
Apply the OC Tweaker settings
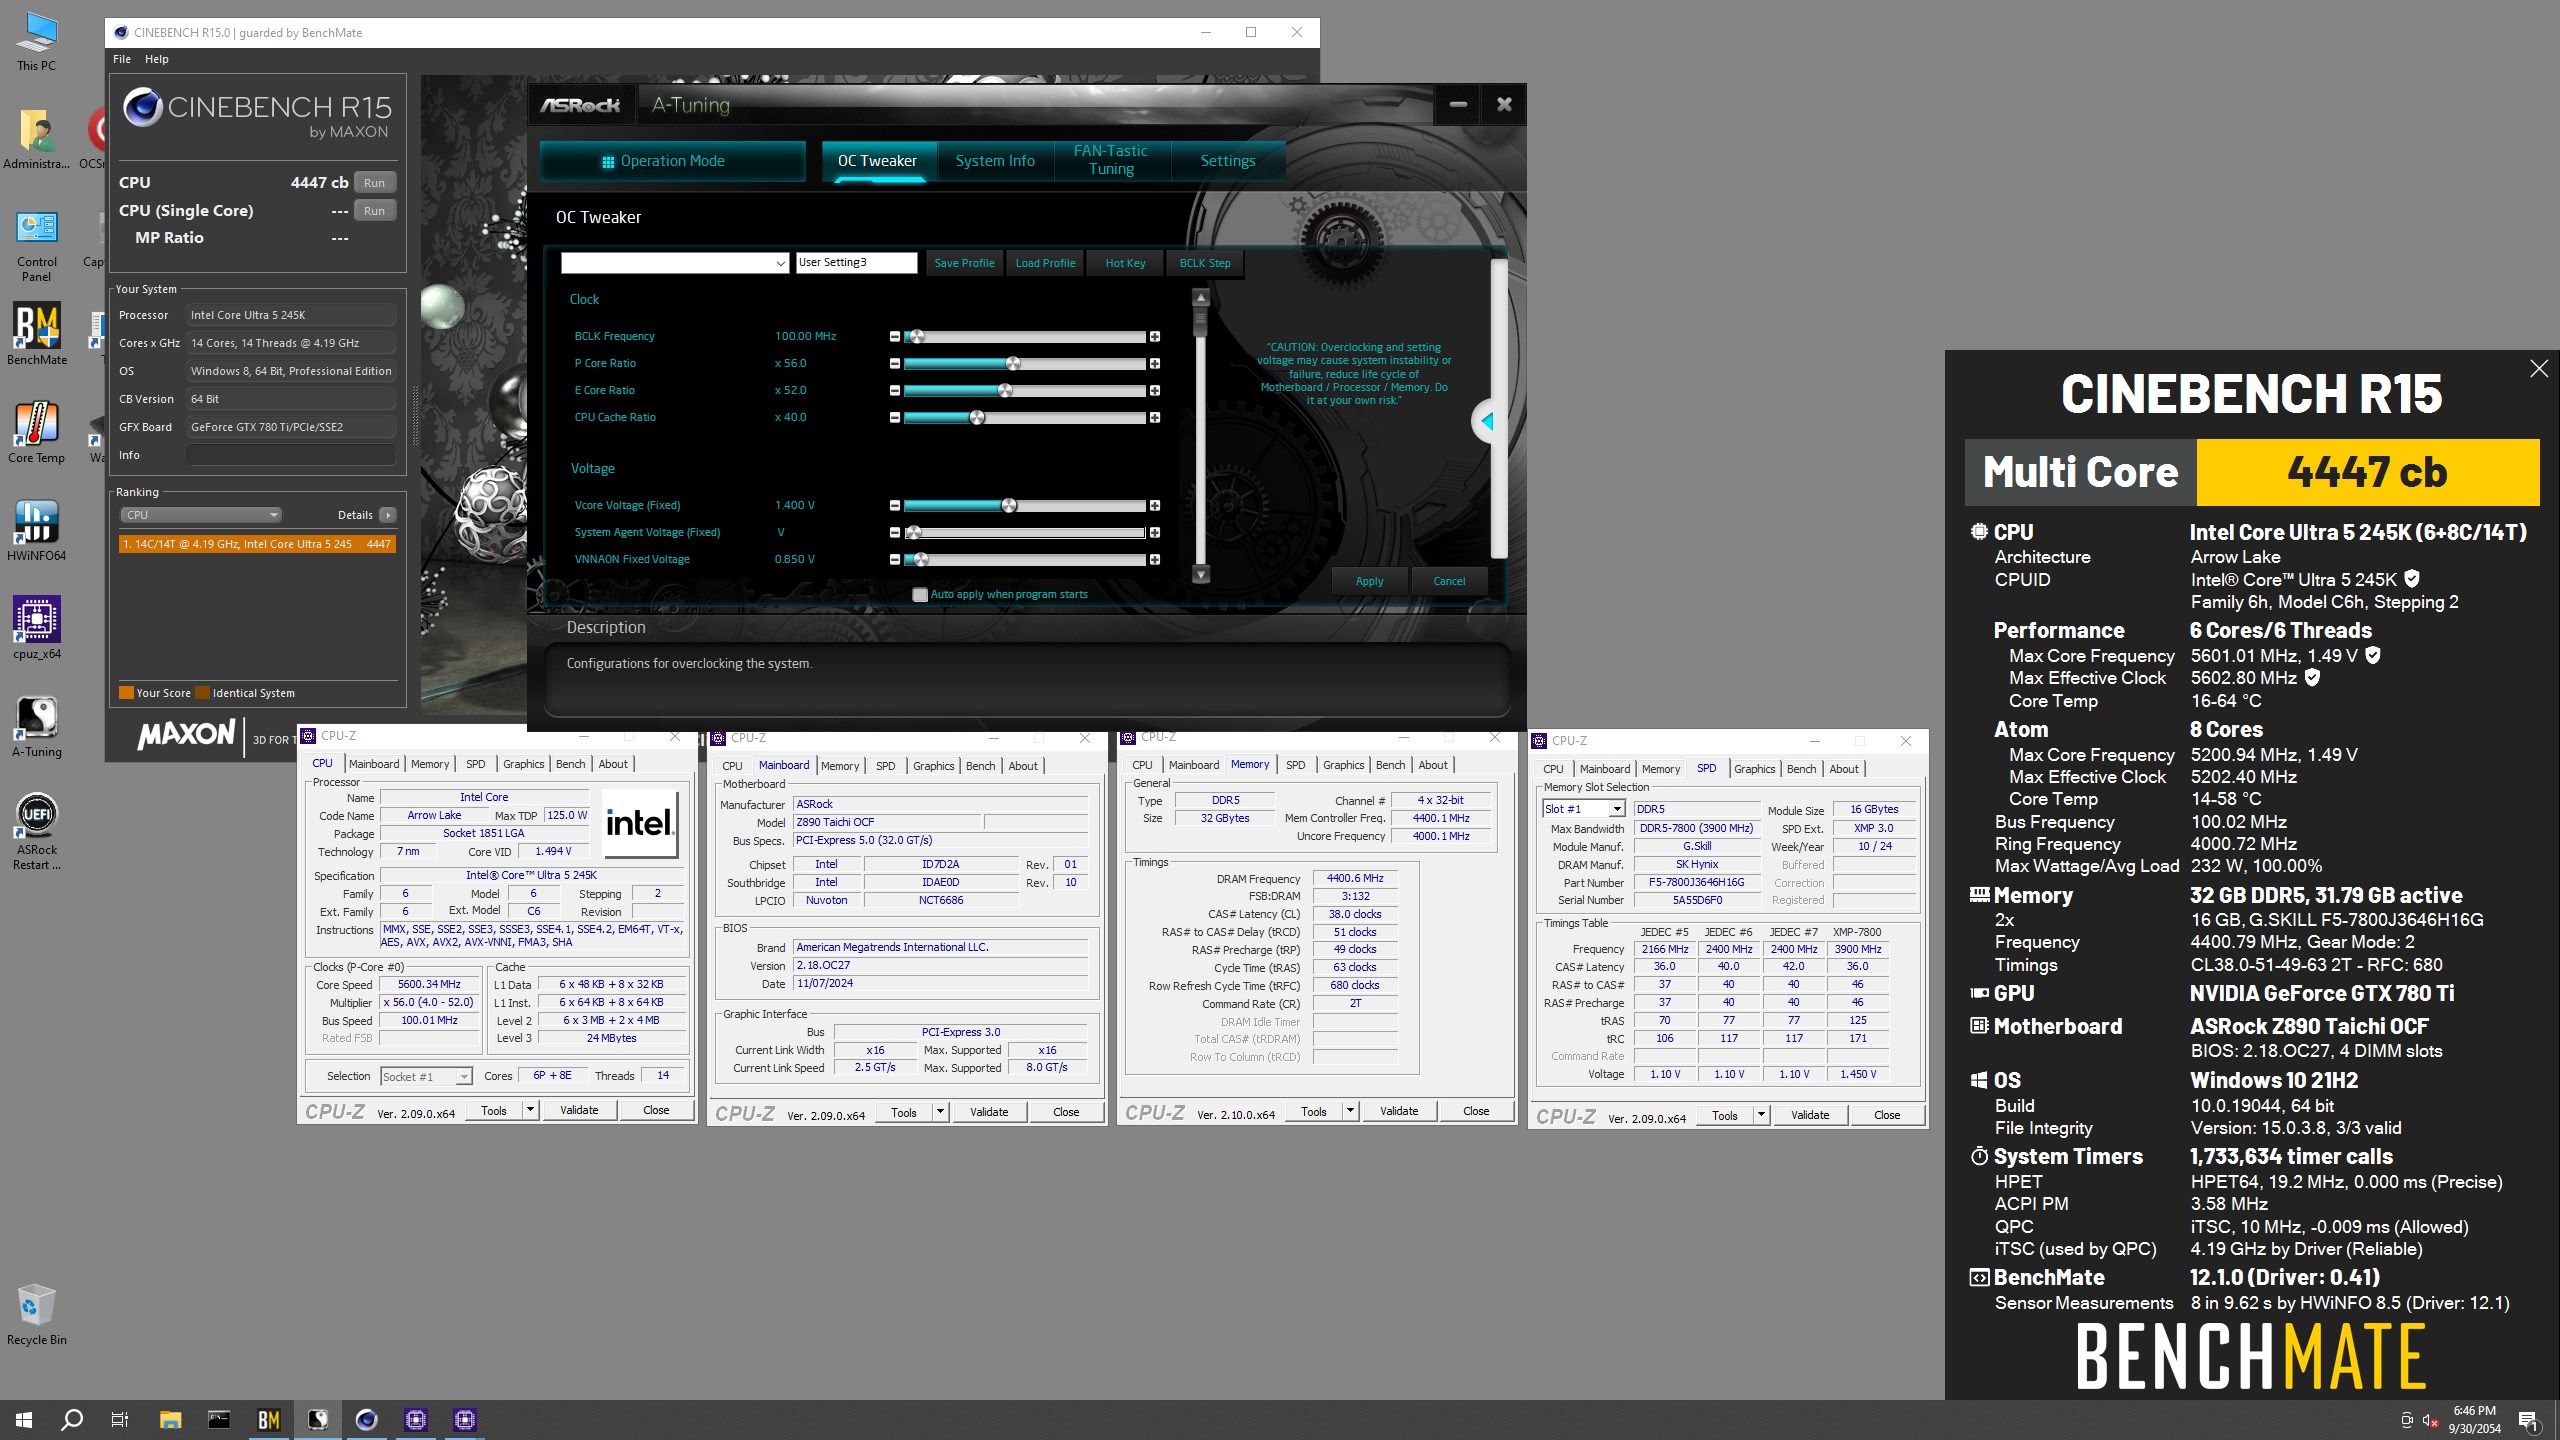point(1370,581)
